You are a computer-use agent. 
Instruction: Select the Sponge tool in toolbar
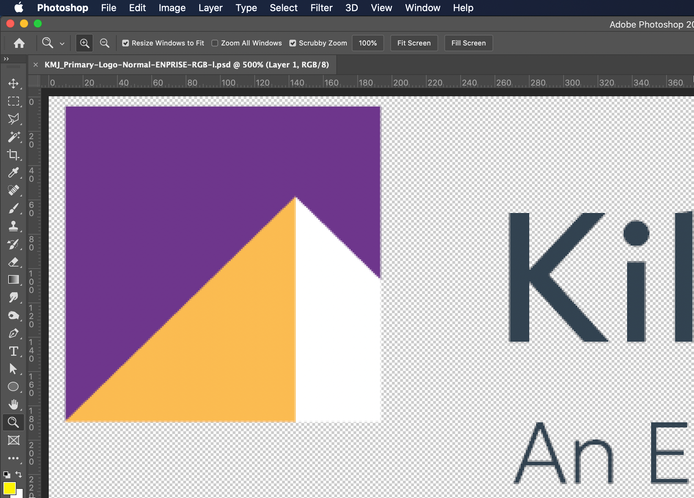coord(13,315)
